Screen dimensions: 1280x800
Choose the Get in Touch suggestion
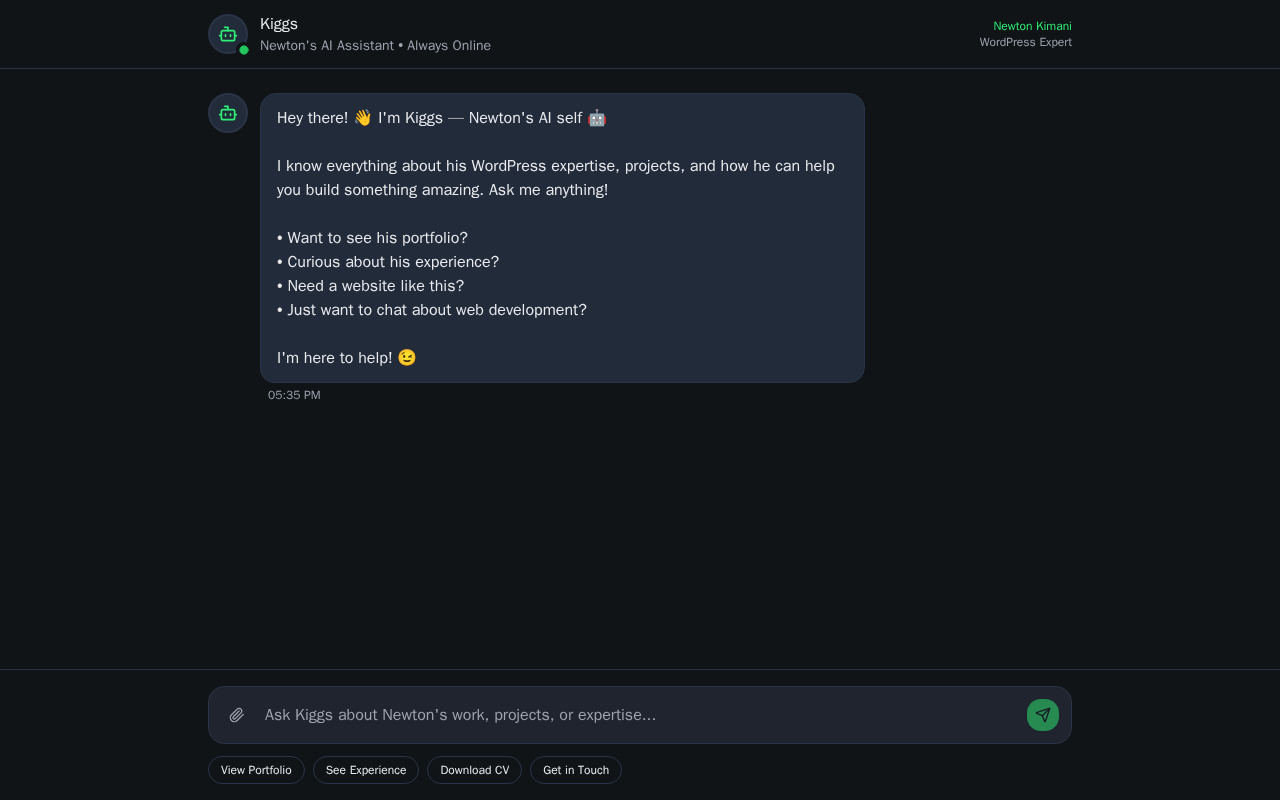576,770
